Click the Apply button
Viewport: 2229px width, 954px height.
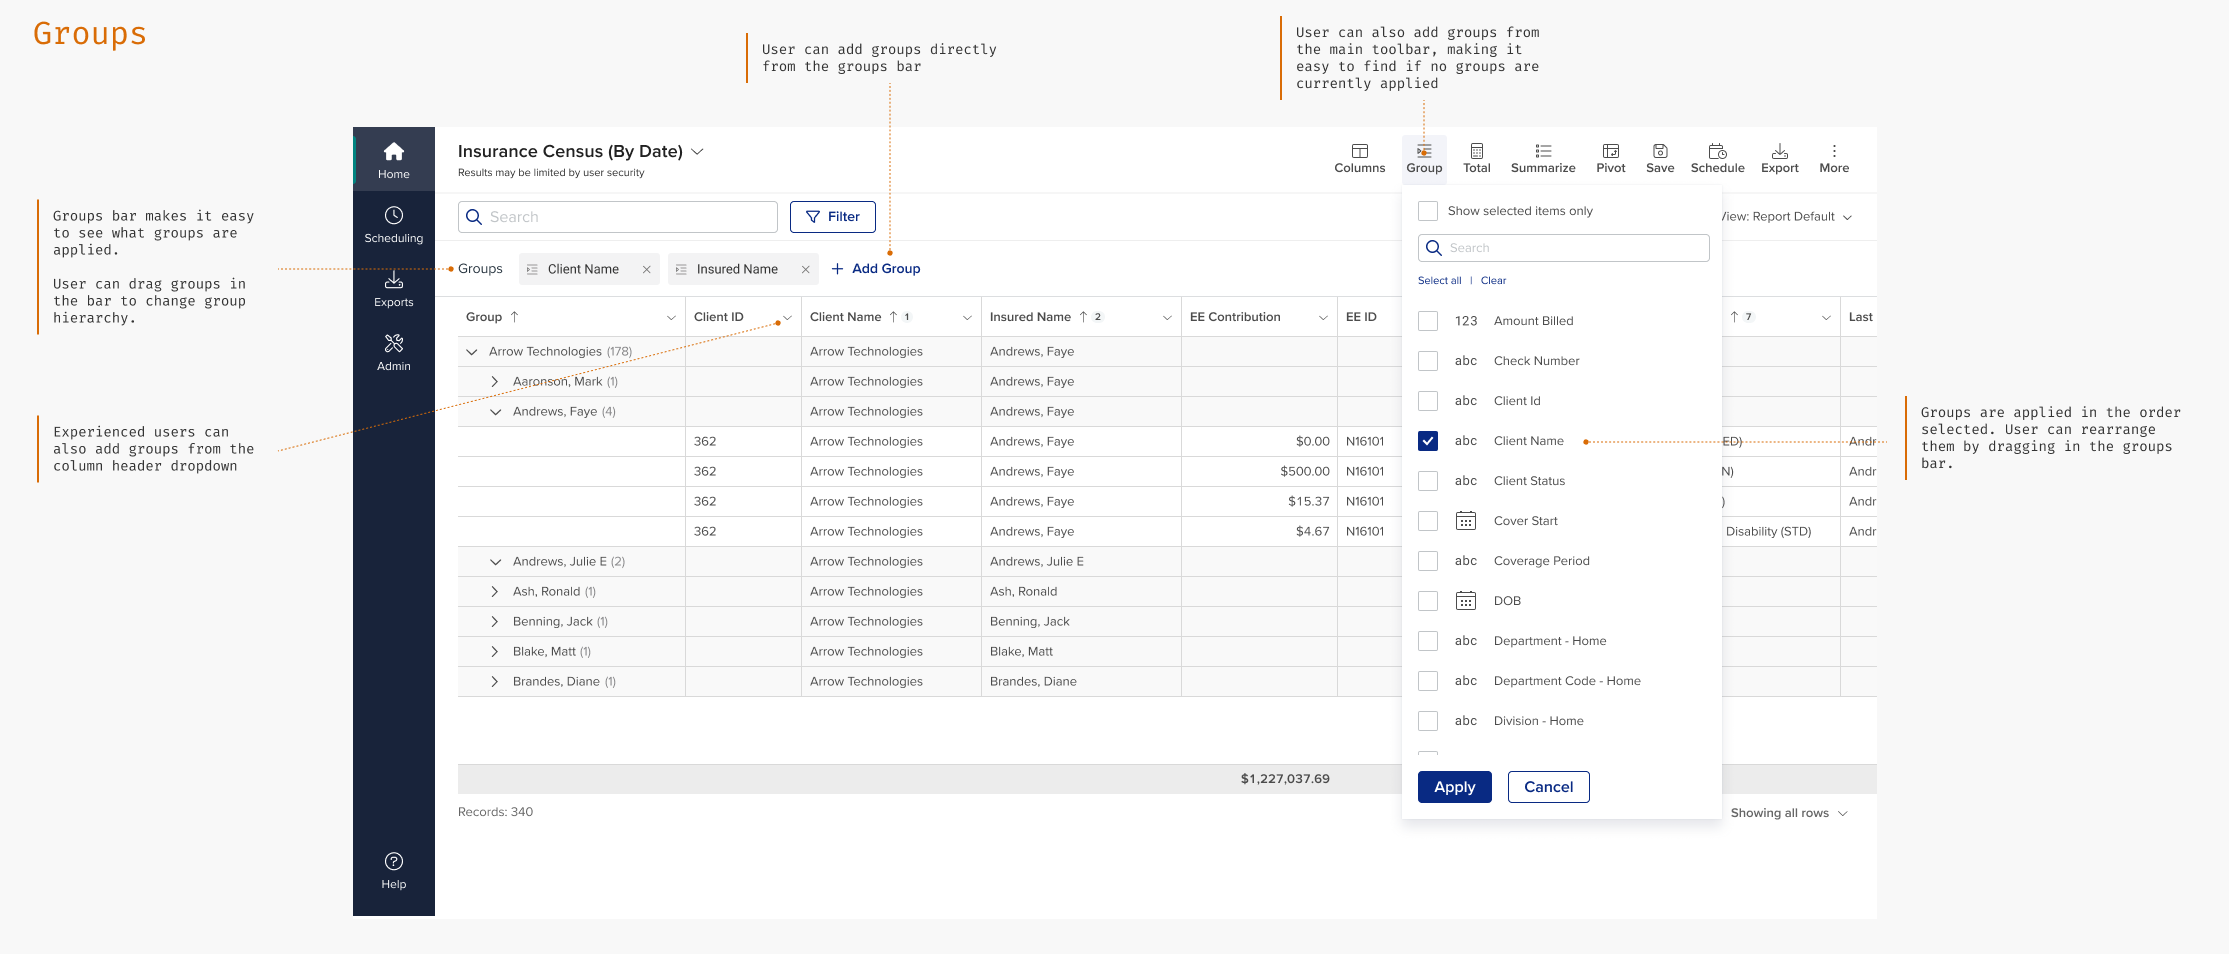pyautogui.click(x=1454, y=787)
